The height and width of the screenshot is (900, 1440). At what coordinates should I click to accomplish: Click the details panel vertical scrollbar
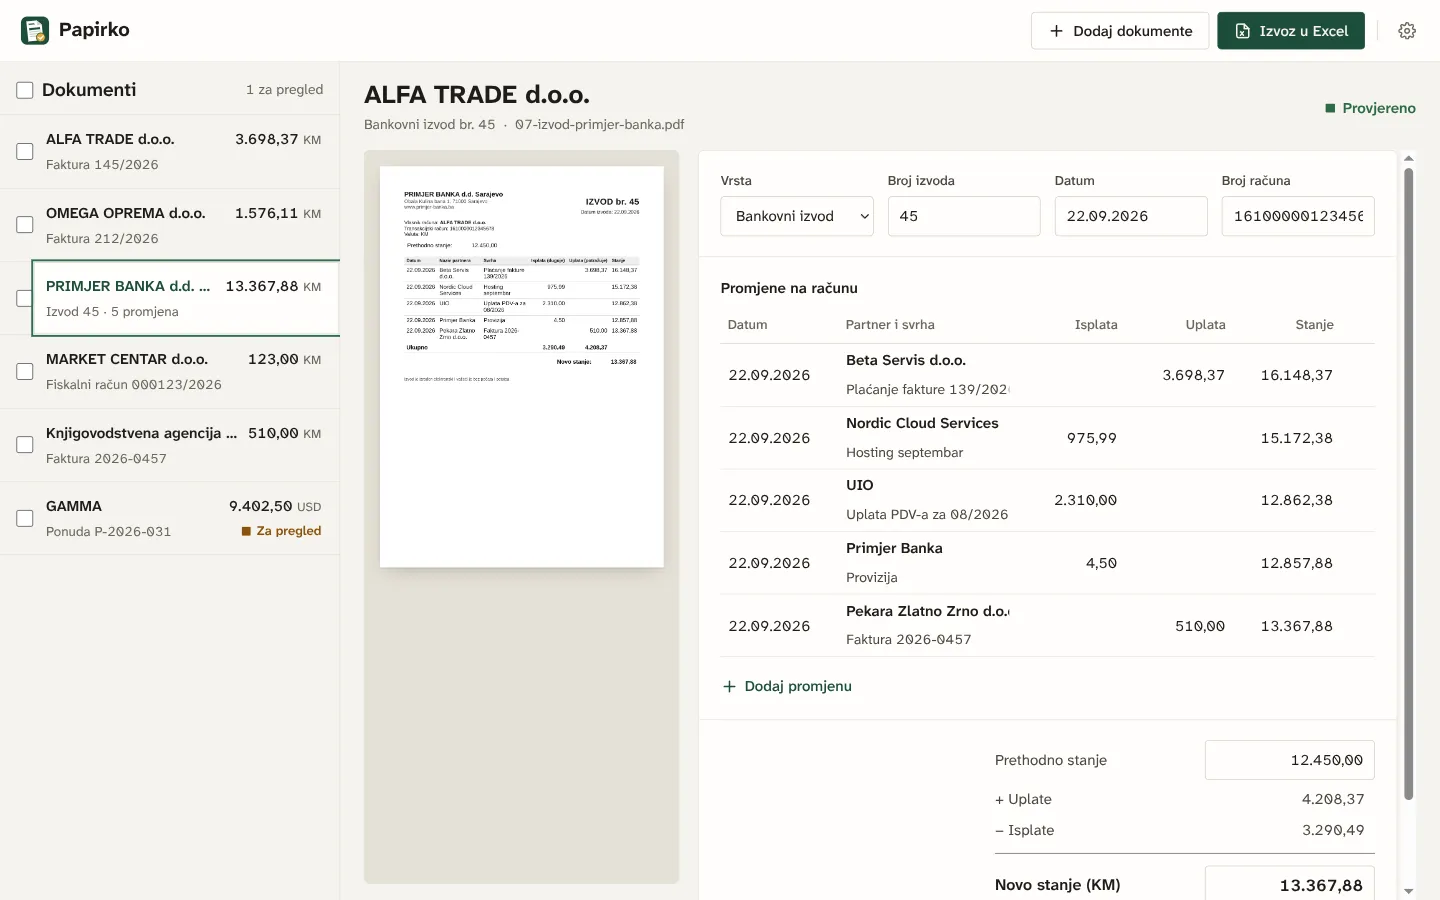pos(1409,484)
